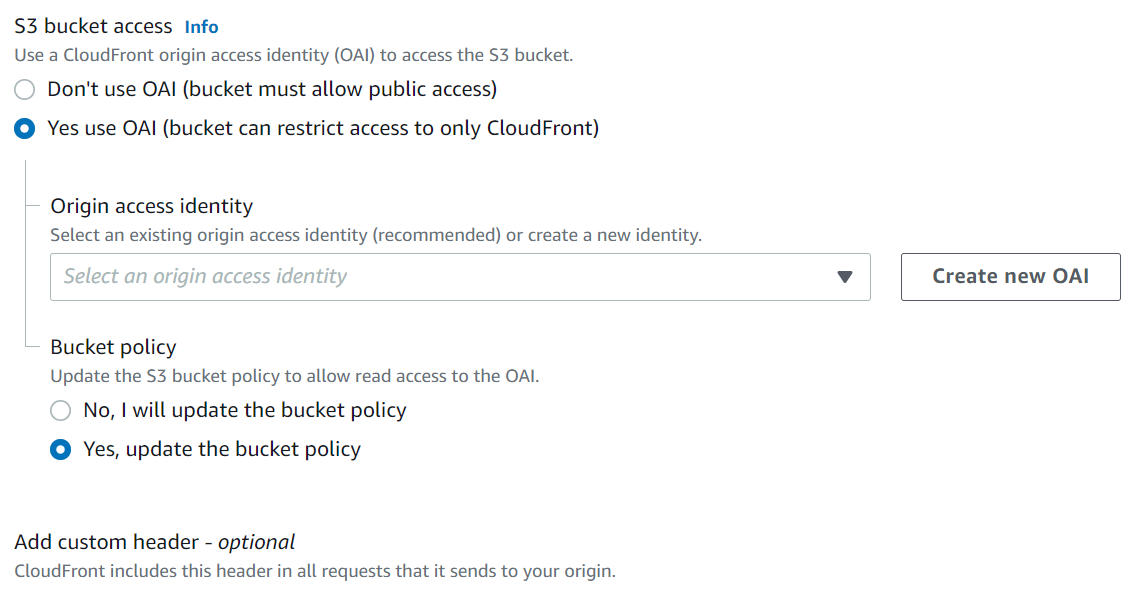Click the Bucket policy heading
The image size is (1138, 607).
[x=113, y=347]
